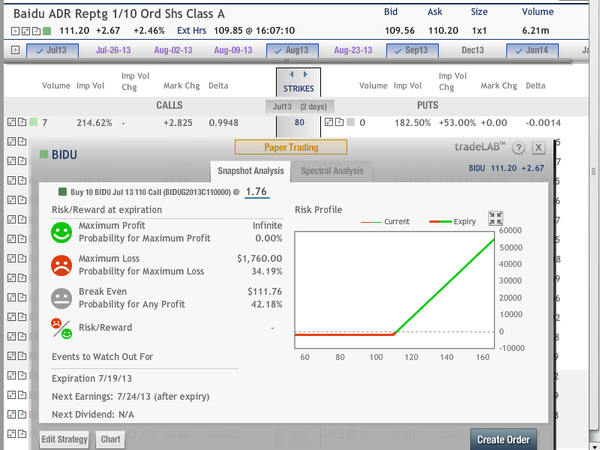Click the third small icon before the 111.20 quote
600x450 pixels.
point(36,31)
